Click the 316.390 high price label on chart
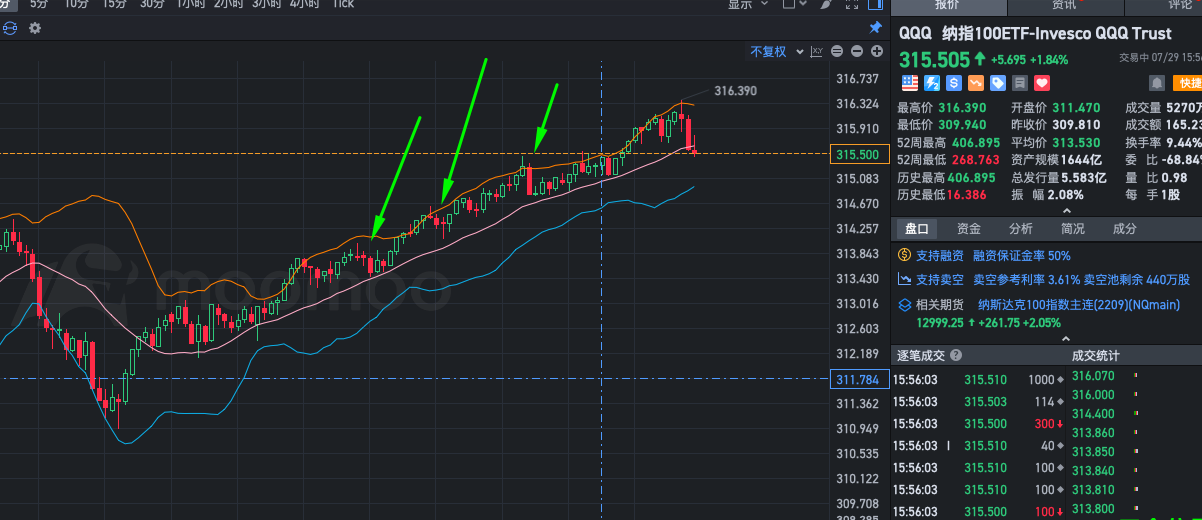 tap(736, 91)
